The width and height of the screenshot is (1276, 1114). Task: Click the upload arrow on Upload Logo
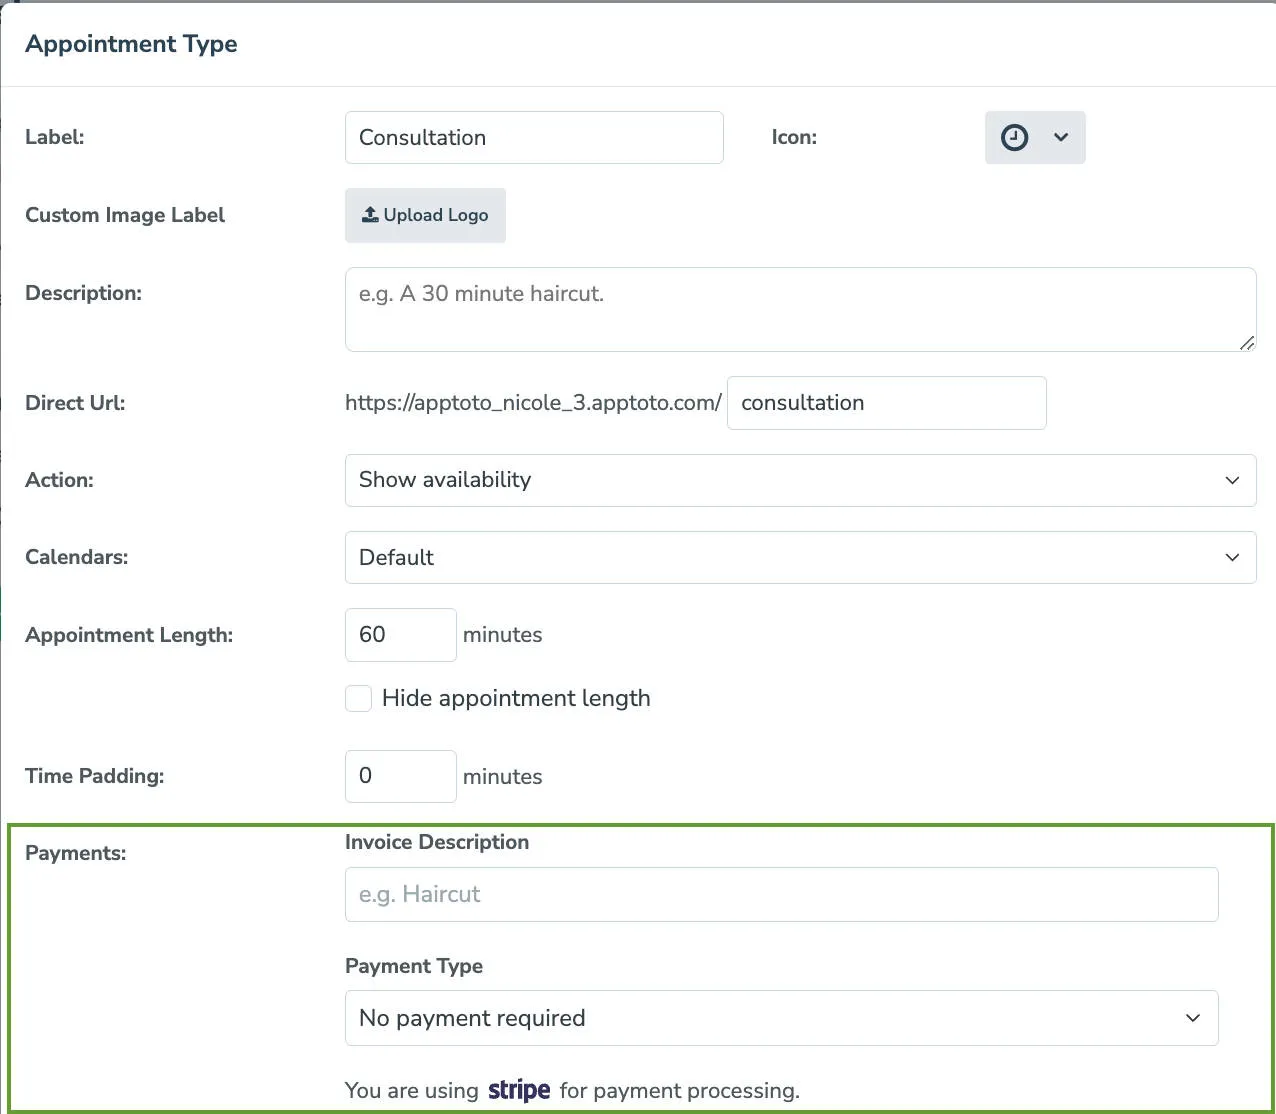click(369, 214)
